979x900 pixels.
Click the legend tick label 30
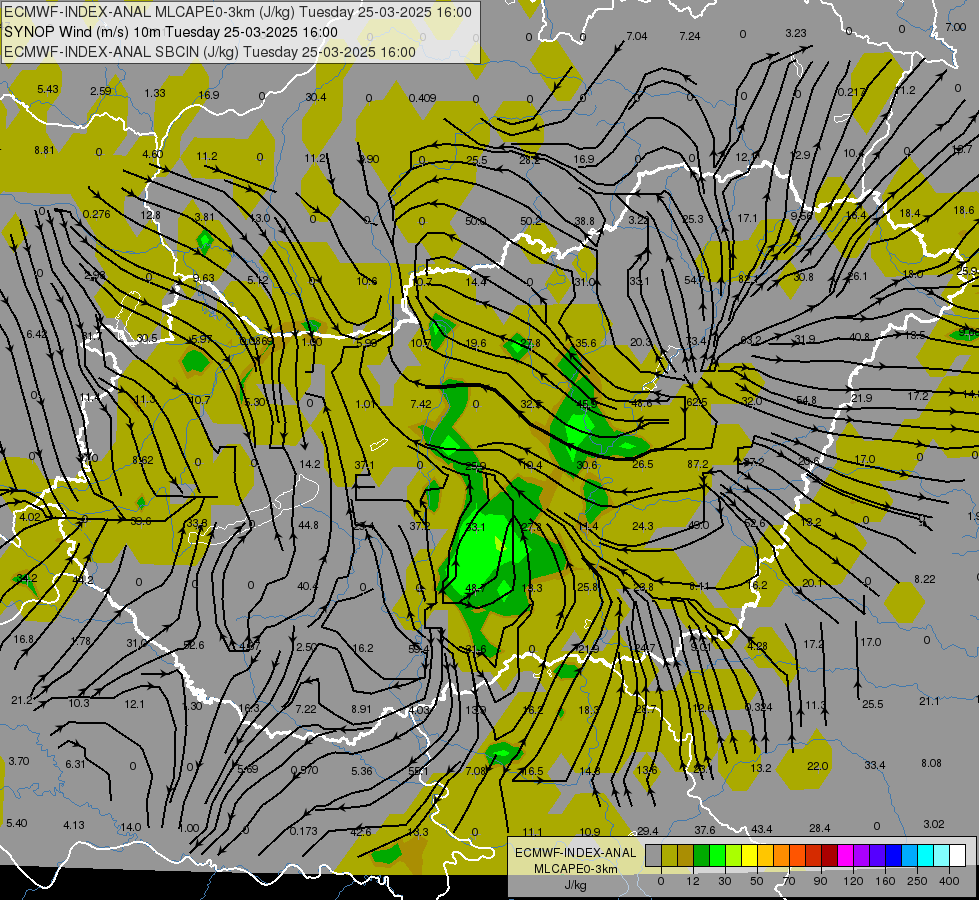coord(725,881)
